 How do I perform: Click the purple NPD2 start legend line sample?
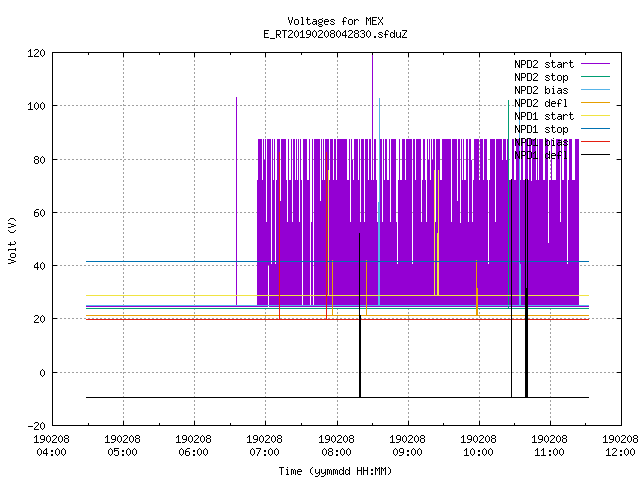[x=595, y=64]
